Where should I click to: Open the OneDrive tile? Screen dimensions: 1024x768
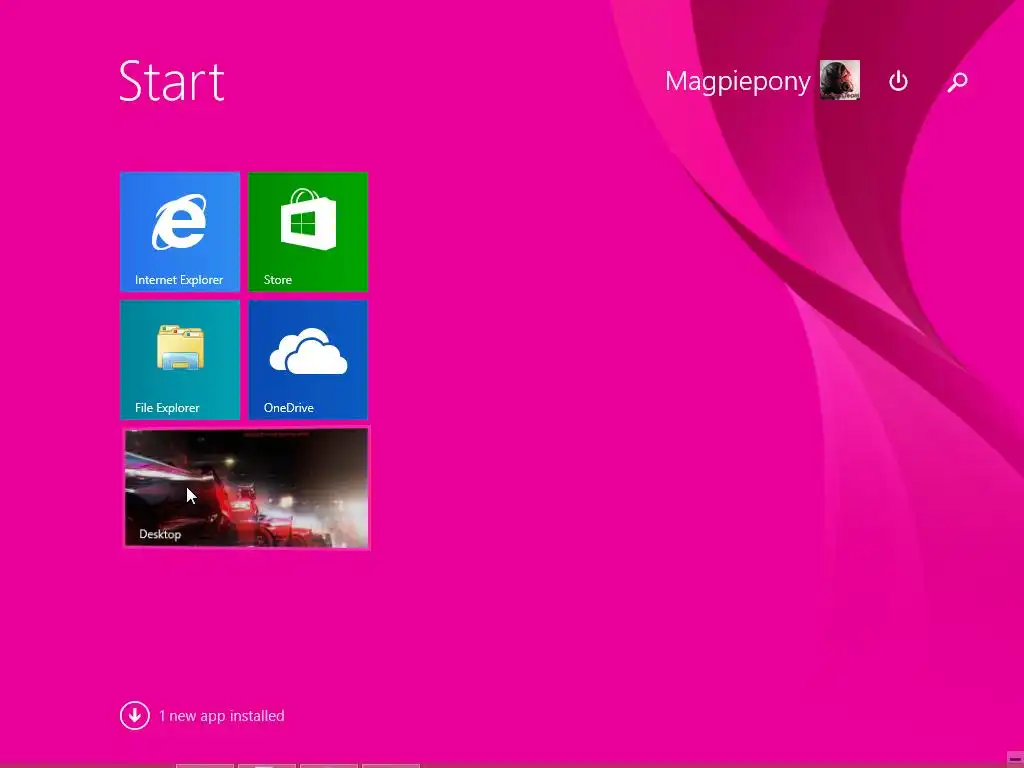pos(308,360)
